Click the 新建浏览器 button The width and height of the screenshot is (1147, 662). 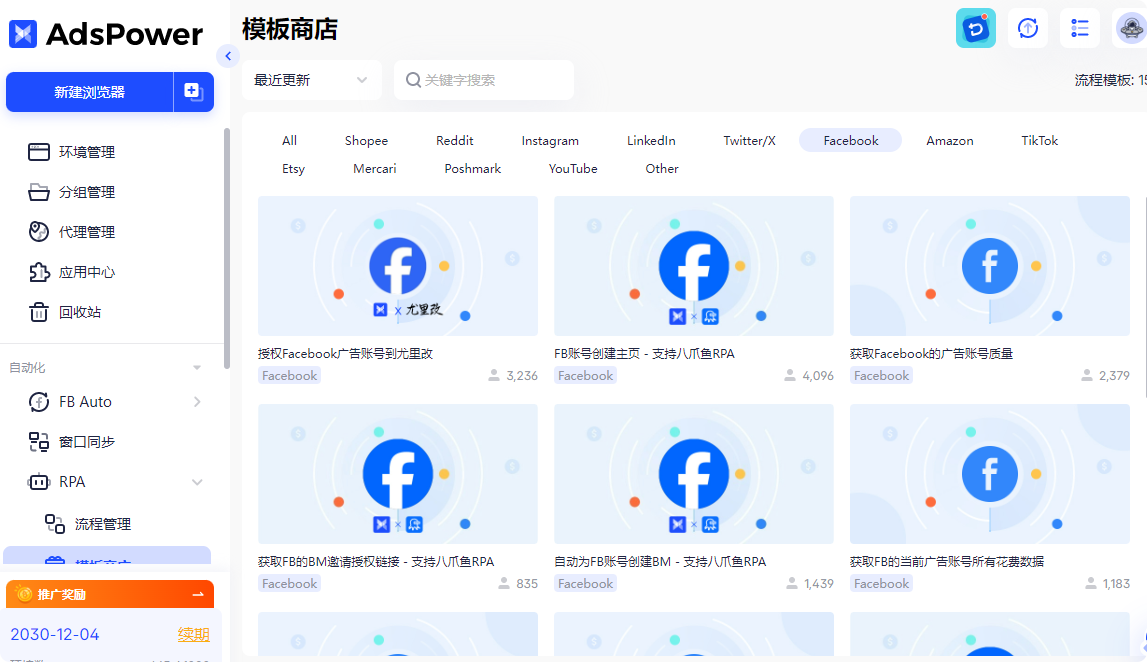[x=89, y=91]
